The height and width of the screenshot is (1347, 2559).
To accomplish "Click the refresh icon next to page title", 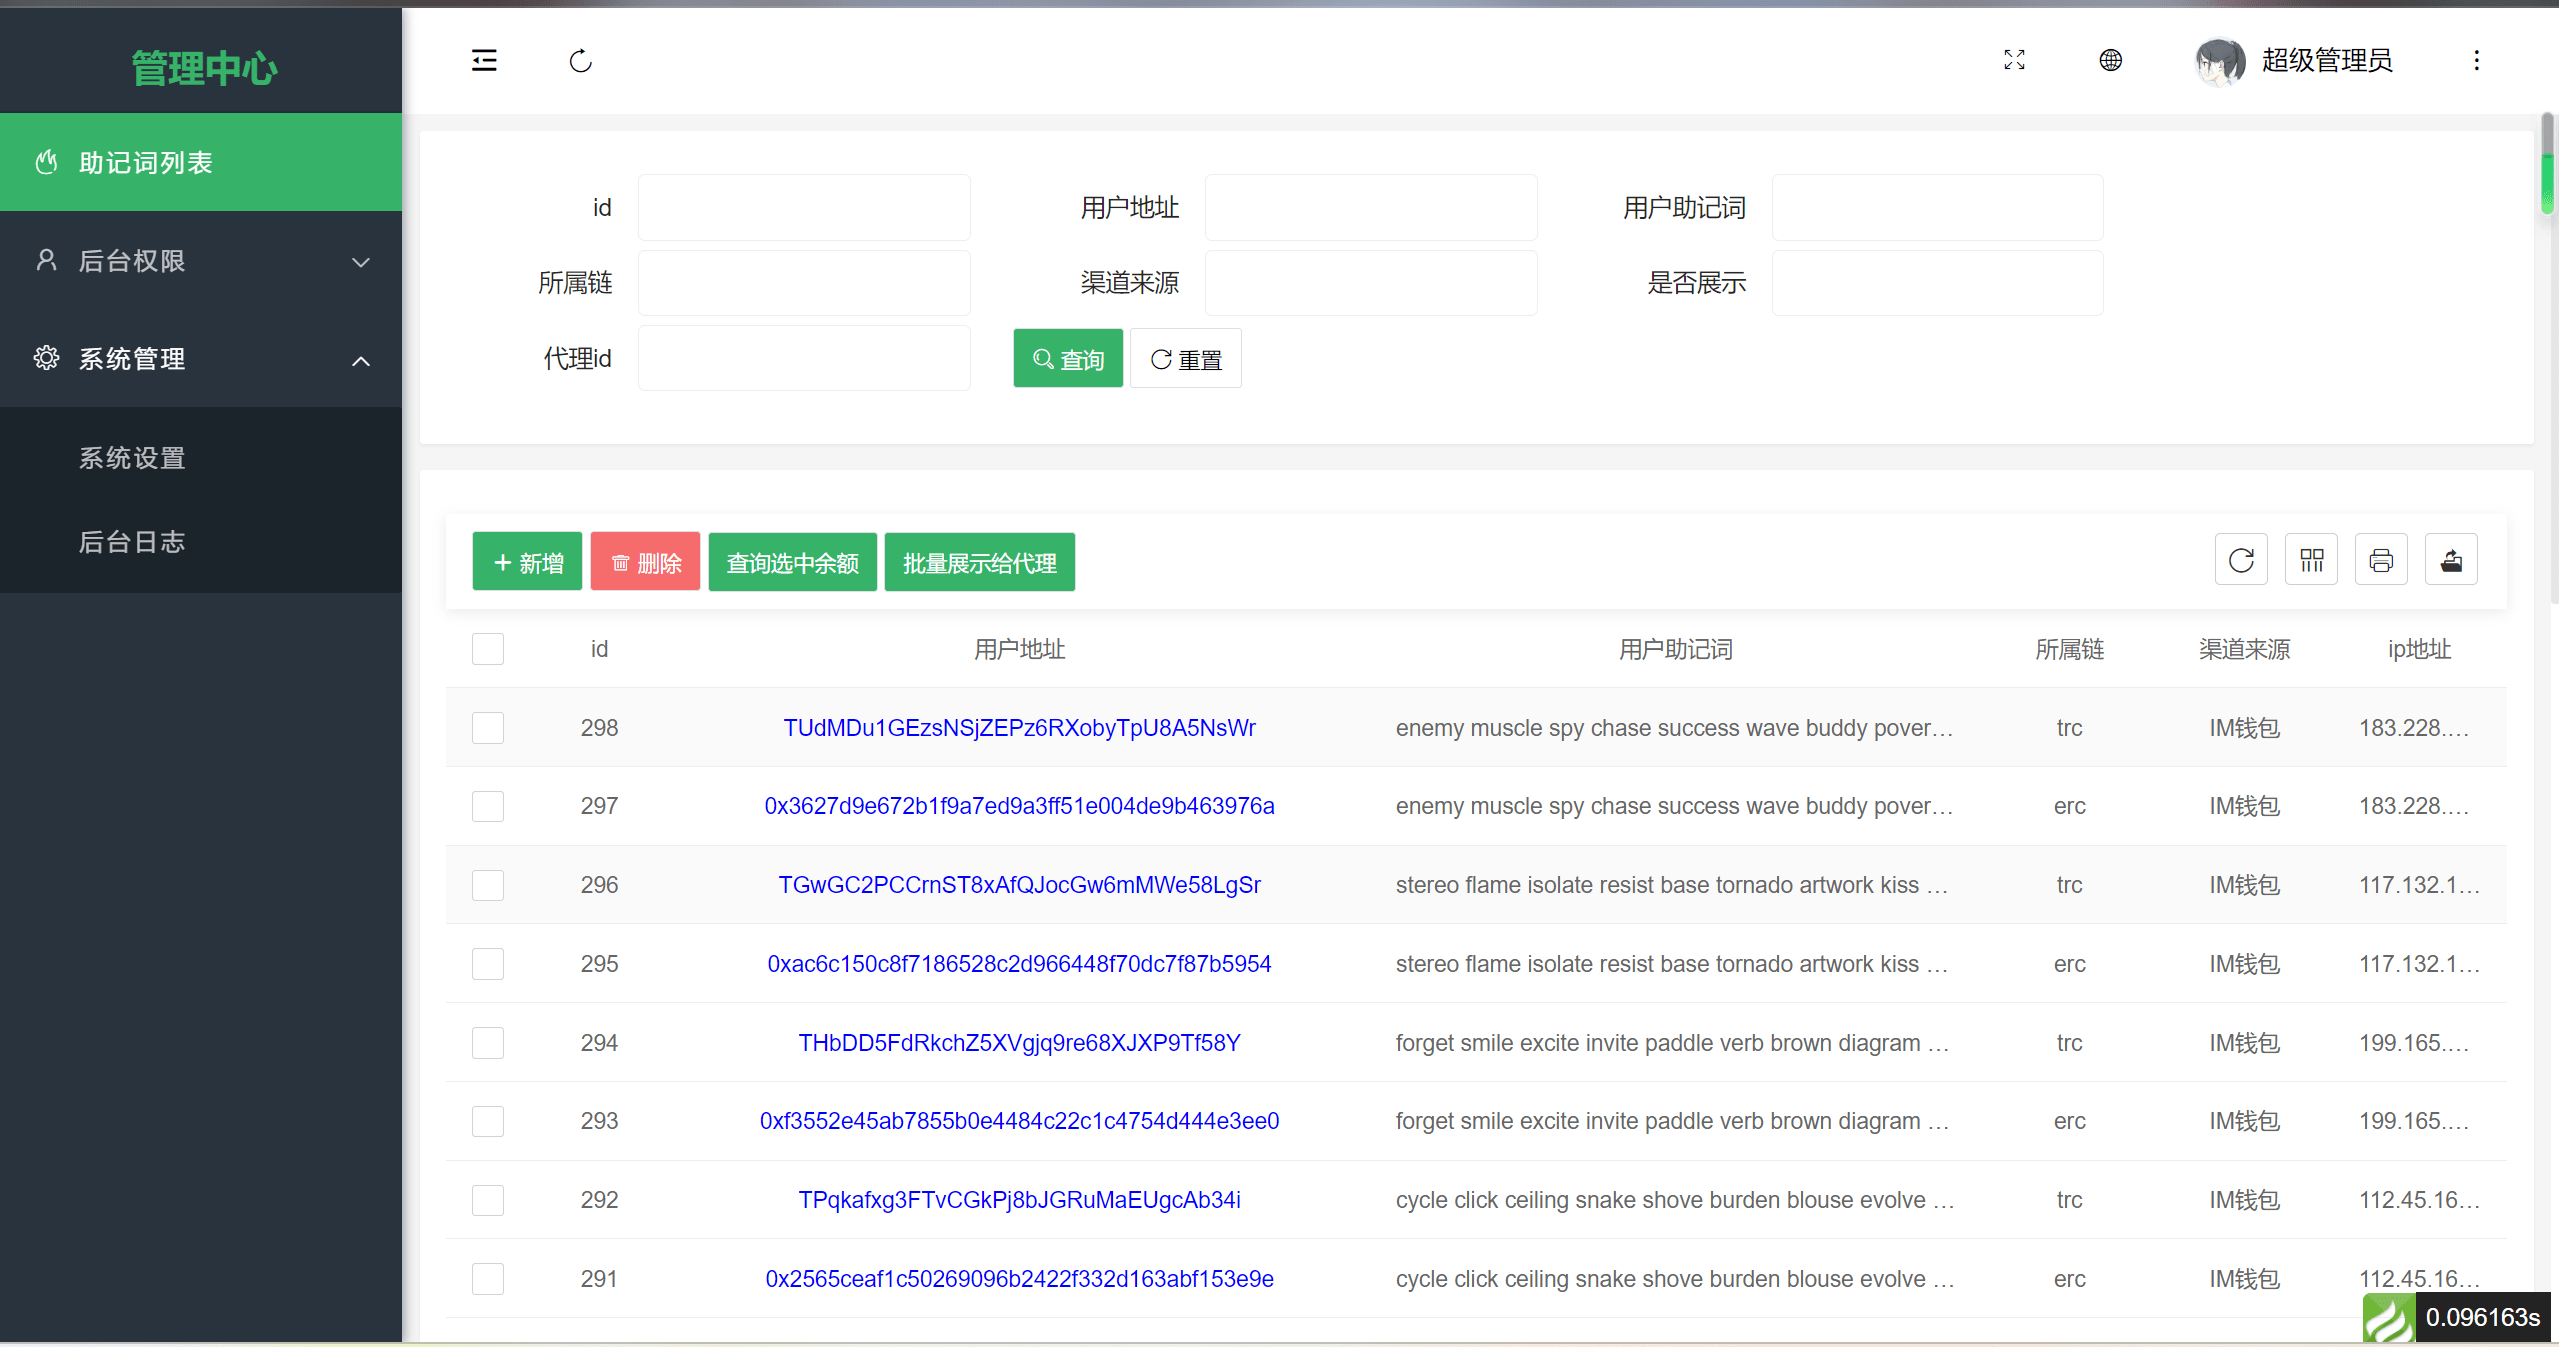I will [x=581, y=59].
